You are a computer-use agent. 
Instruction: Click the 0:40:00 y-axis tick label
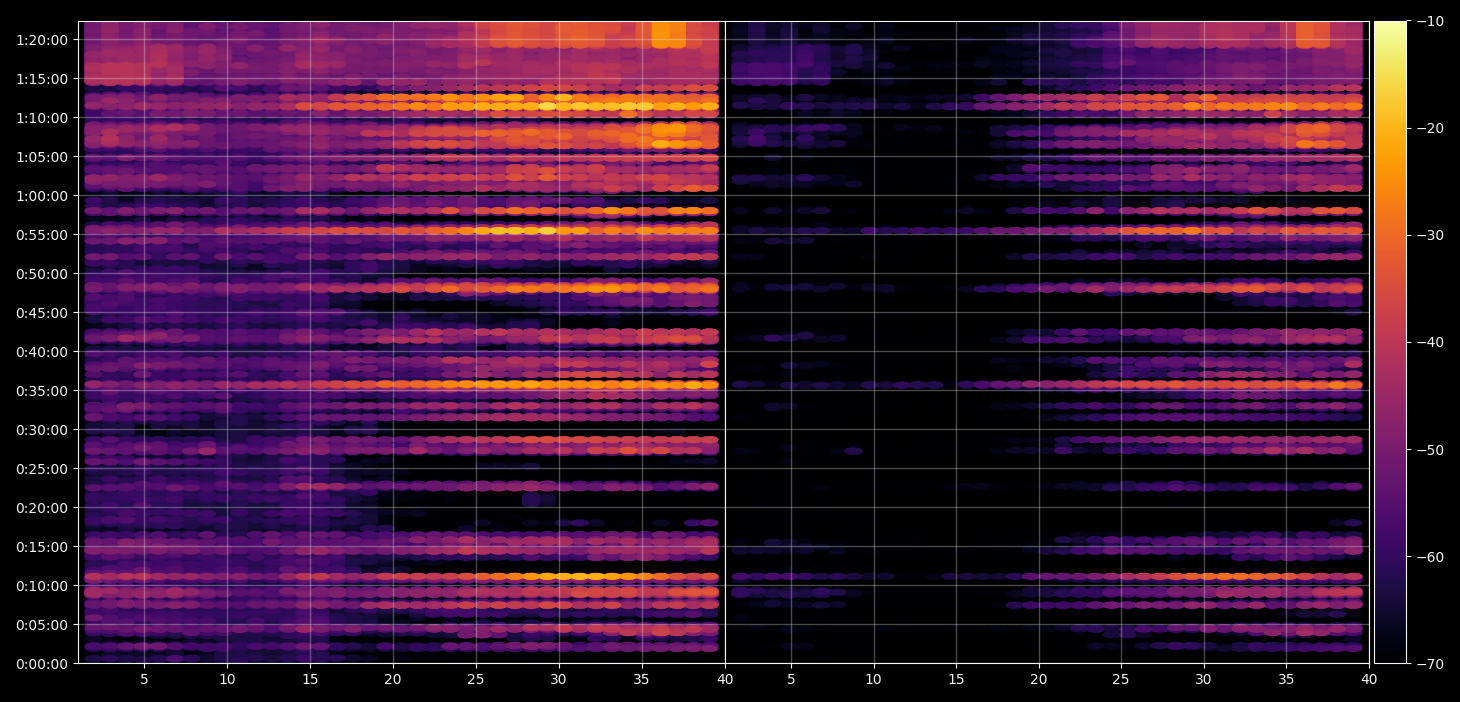point(42,352)
